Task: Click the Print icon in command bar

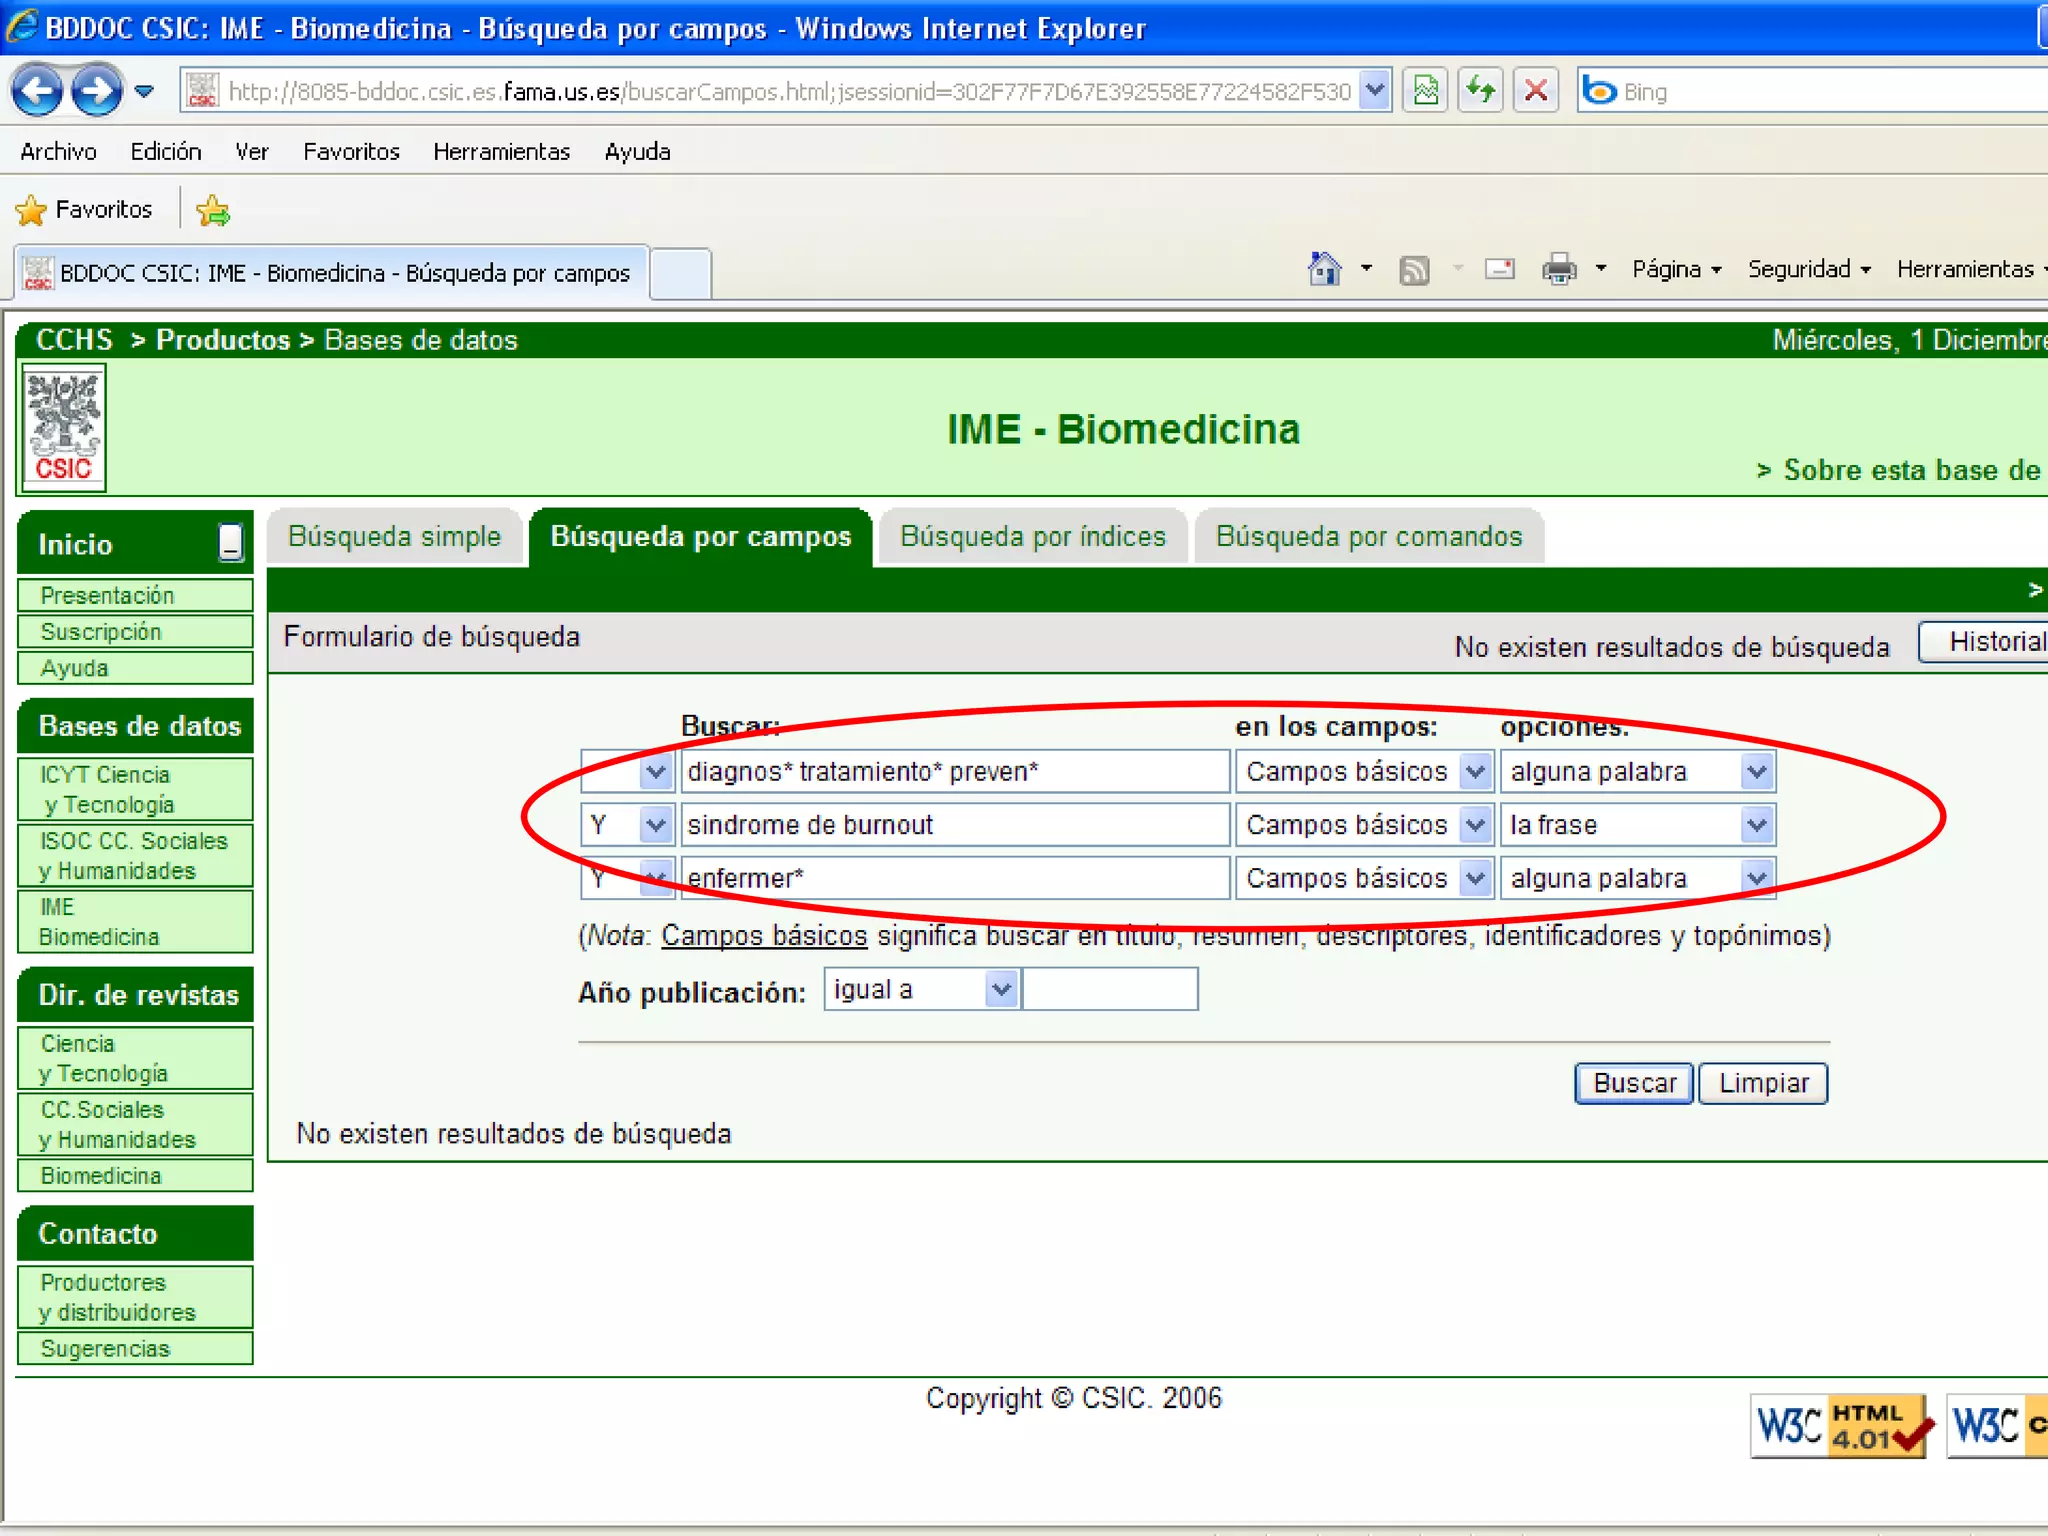Action: 1558,269
